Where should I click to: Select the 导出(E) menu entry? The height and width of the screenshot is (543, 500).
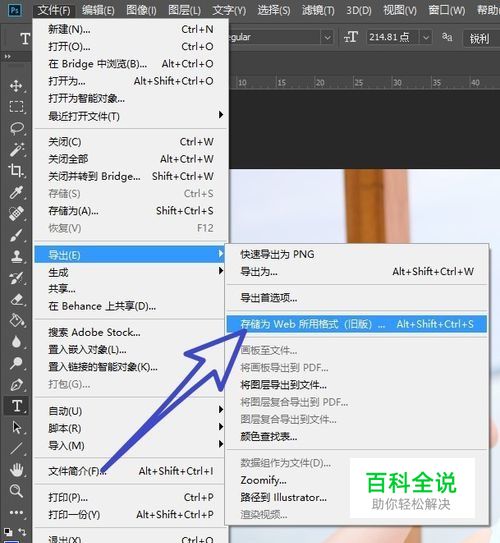click(x=130, y=255)
